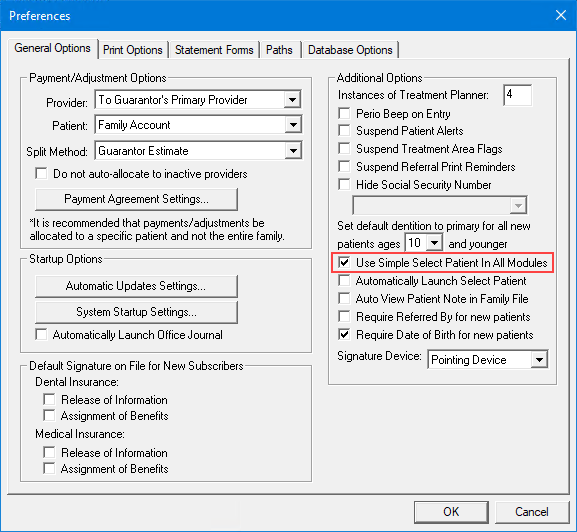The image size is (577, 532).
Task: Select the Database Options tab
Action: pos(350,50)
